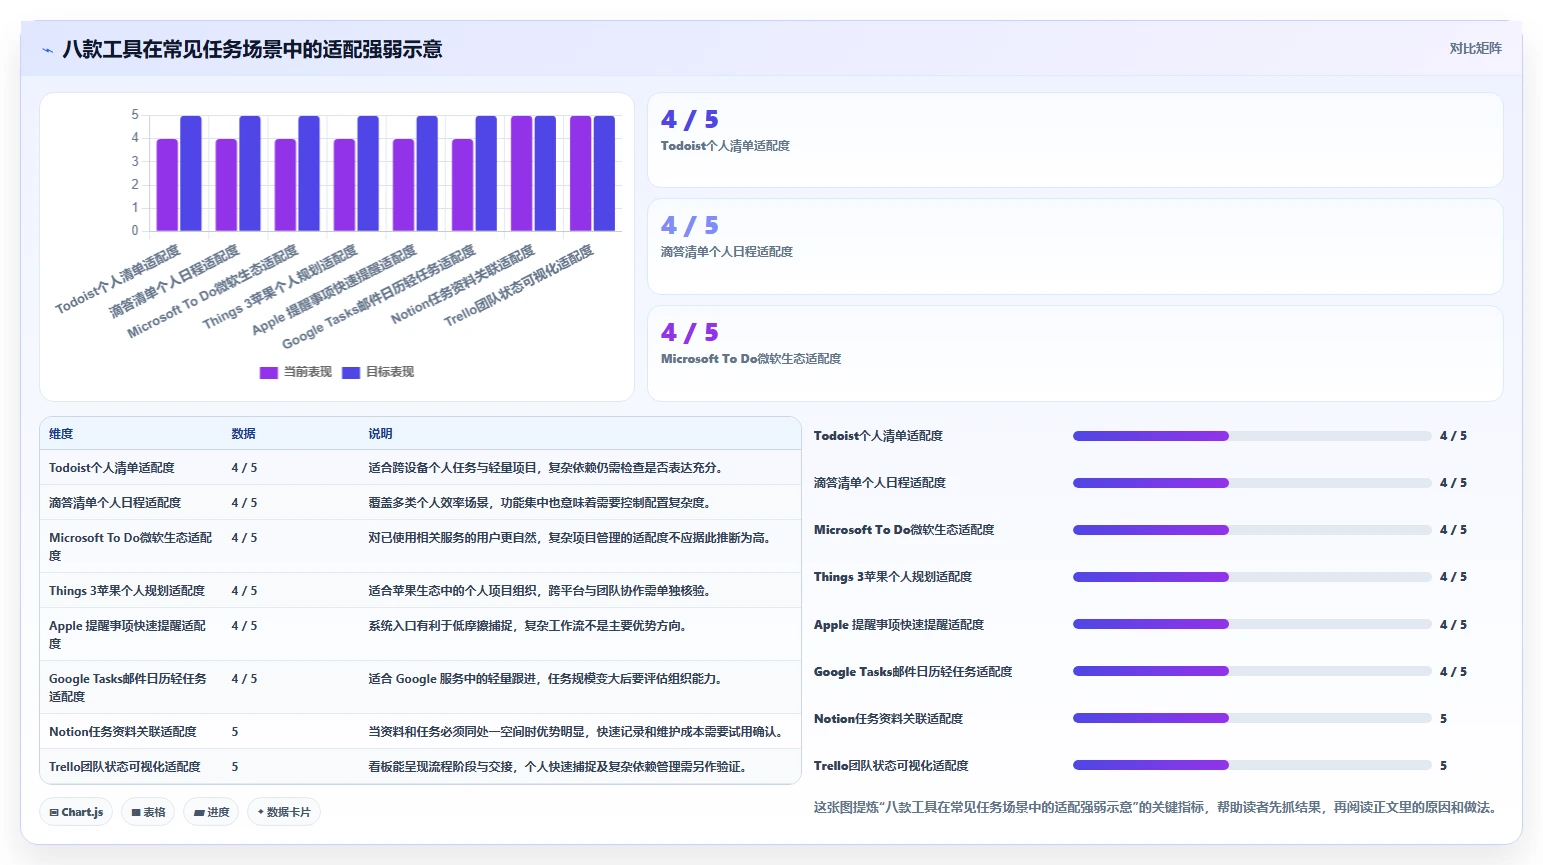Click the description starting 系统入口有利于低摩擦捕捉
This screenshot has height=865, width=1543.
coord(527,626)
